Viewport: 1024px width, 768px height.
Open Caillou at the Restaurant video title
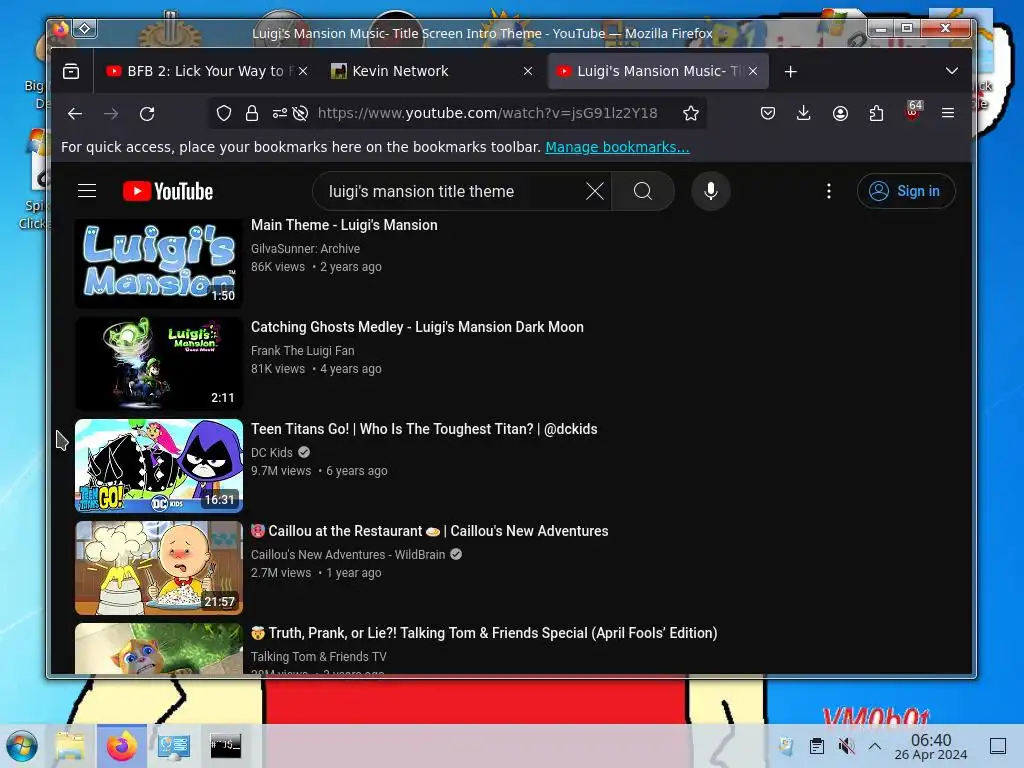430,531
